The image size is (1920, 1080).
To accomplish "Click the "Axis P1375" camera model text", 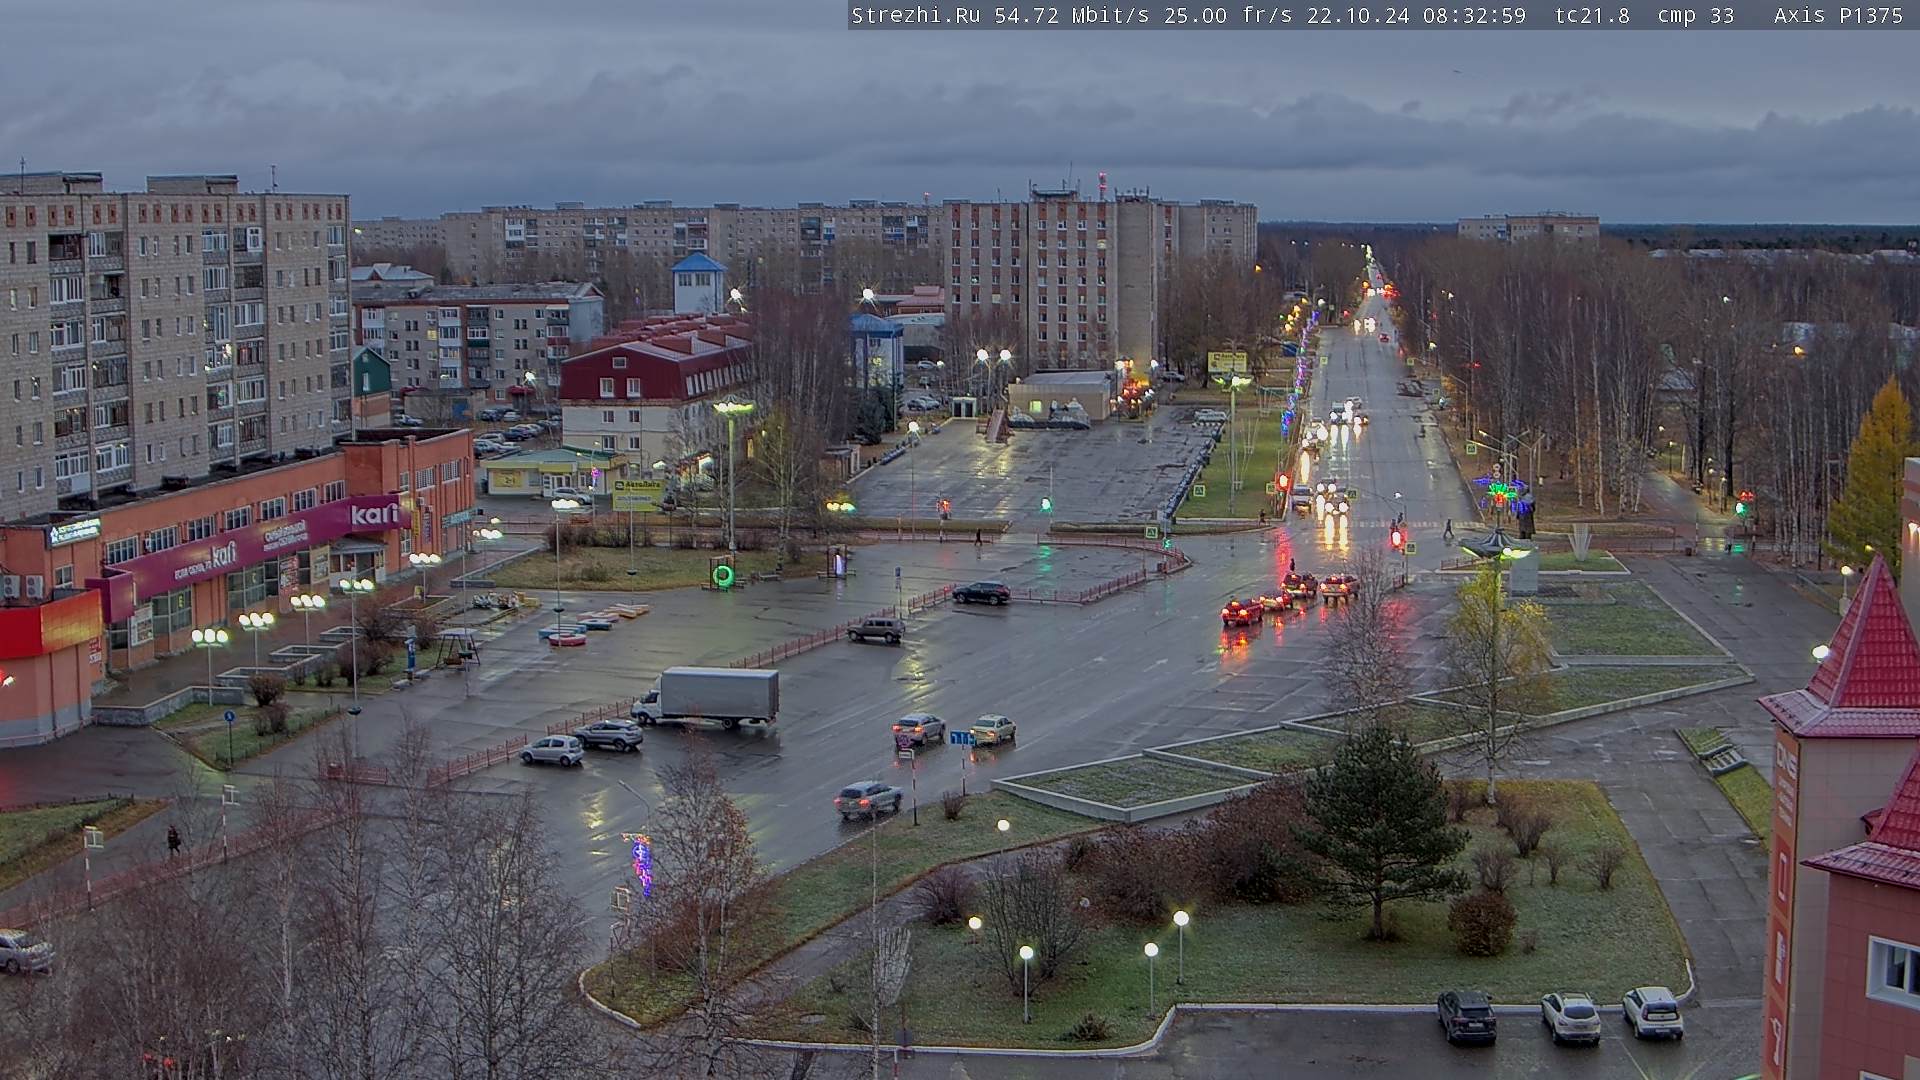I will tap(1838, 15).
